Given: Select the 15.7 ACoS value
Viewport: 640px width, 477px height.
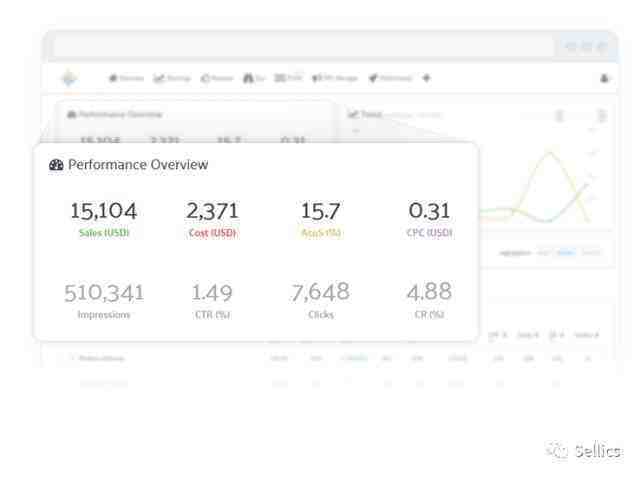Looking at the screenshot, I should point(320,211).
